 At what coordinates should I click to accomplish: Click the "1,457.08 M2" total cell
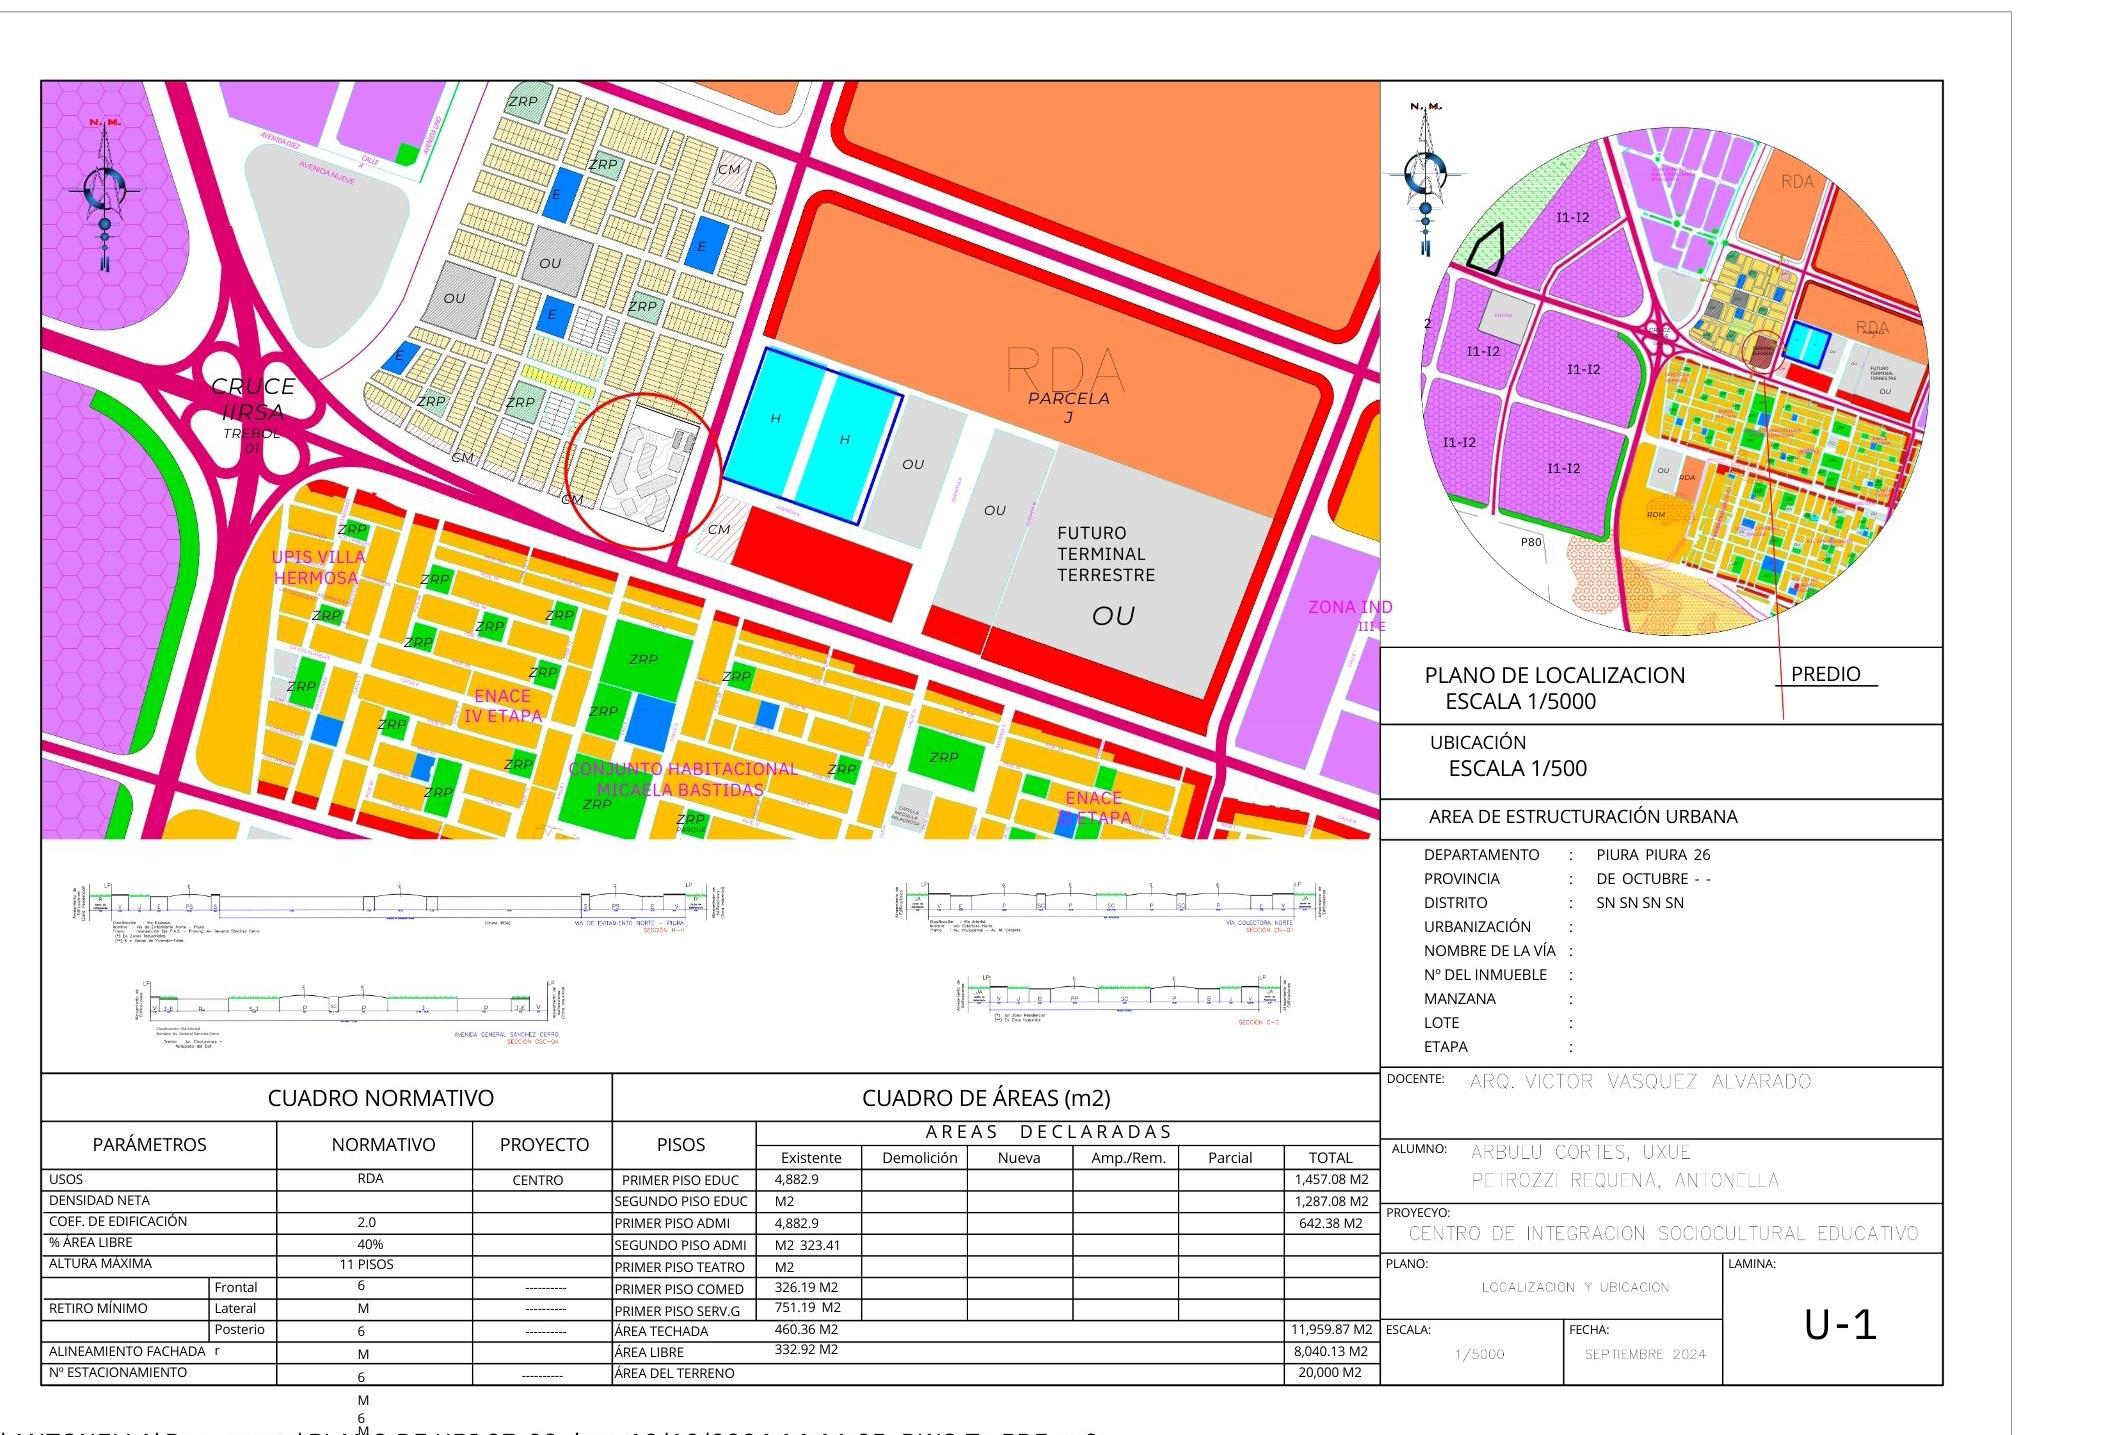click(x=1331, y=1180)
